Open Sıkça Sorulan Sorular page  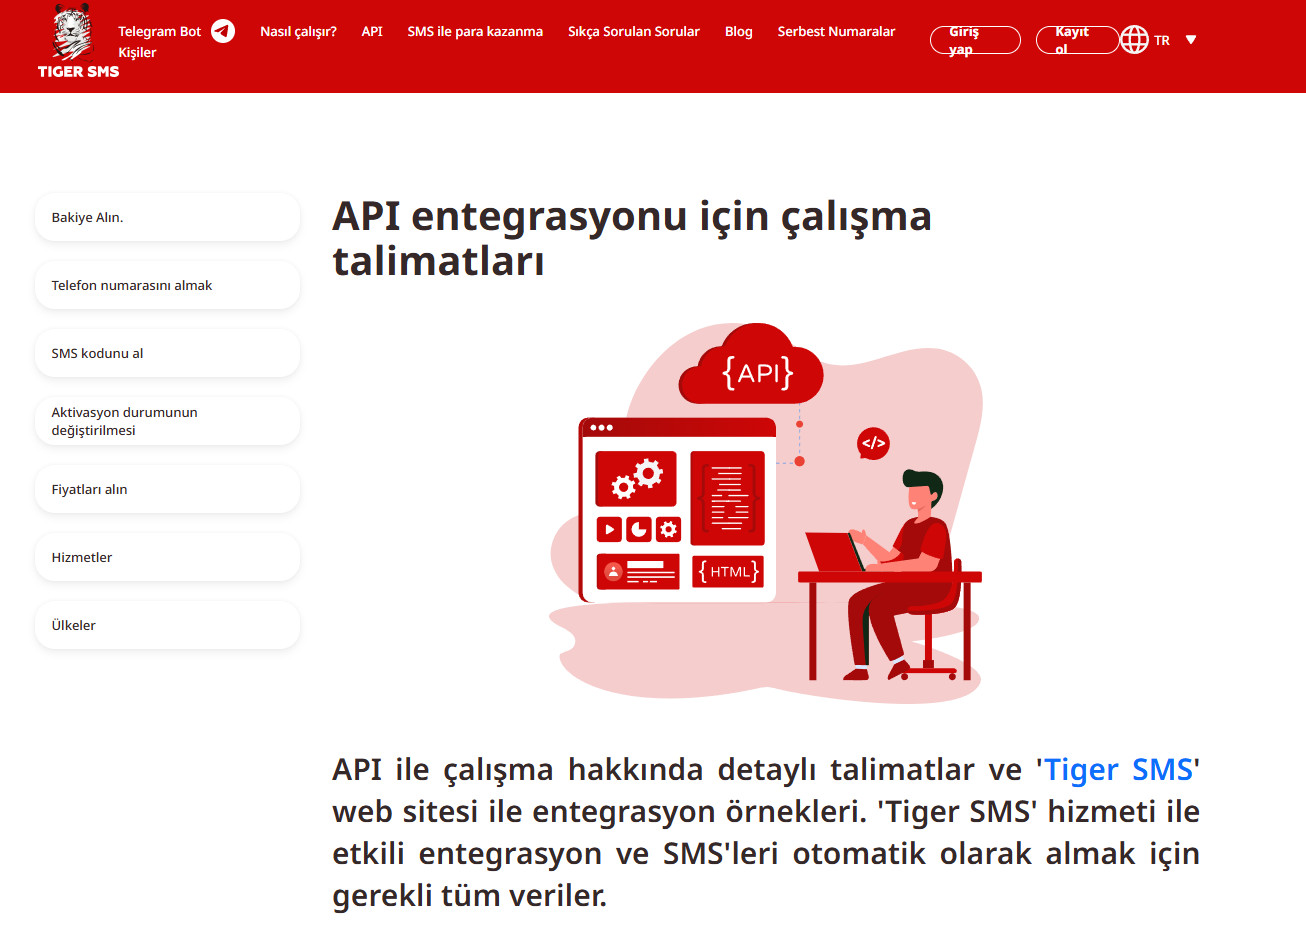point(634,31)
